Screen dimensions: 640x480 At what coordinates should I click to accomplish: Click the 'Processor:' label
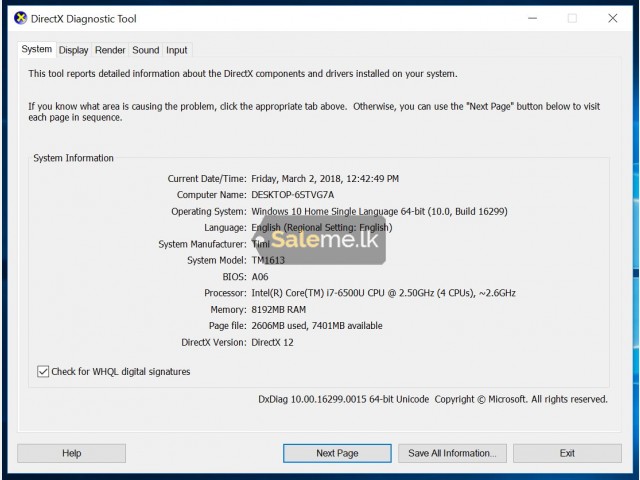225,293
